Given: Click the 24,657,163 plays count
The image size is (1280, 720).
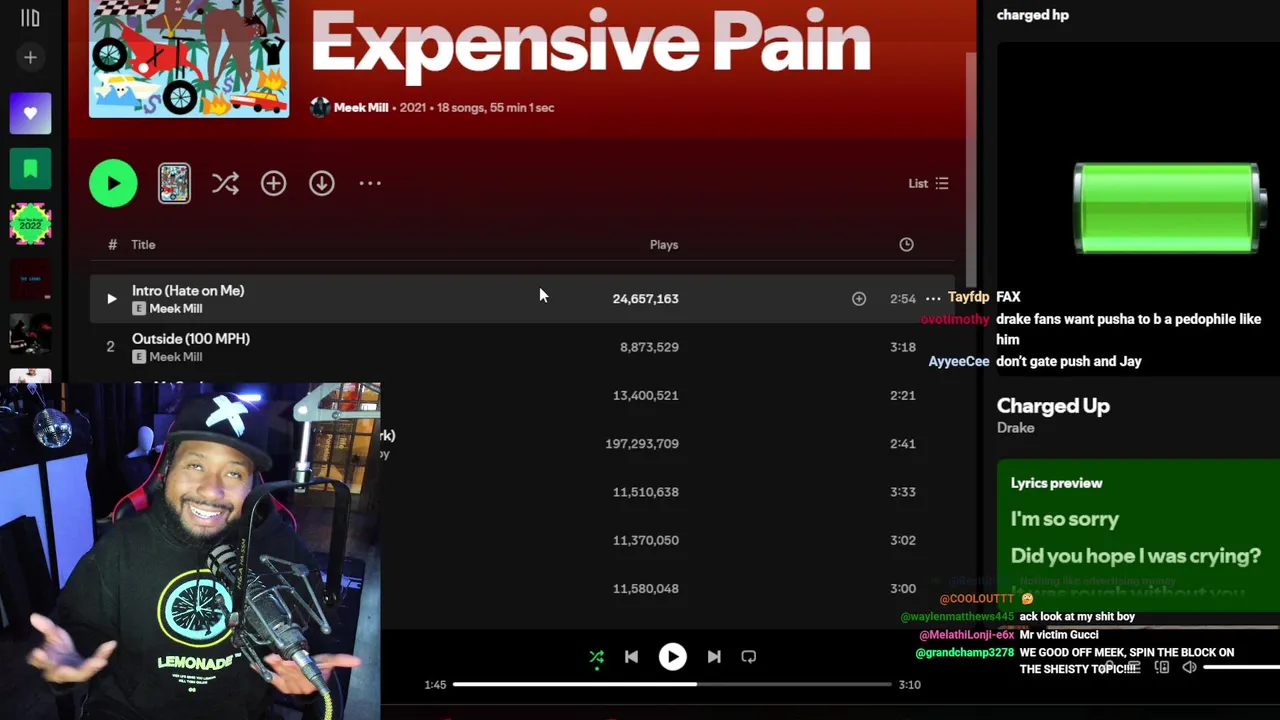Looking at the screenshot, I should [645, 298].
